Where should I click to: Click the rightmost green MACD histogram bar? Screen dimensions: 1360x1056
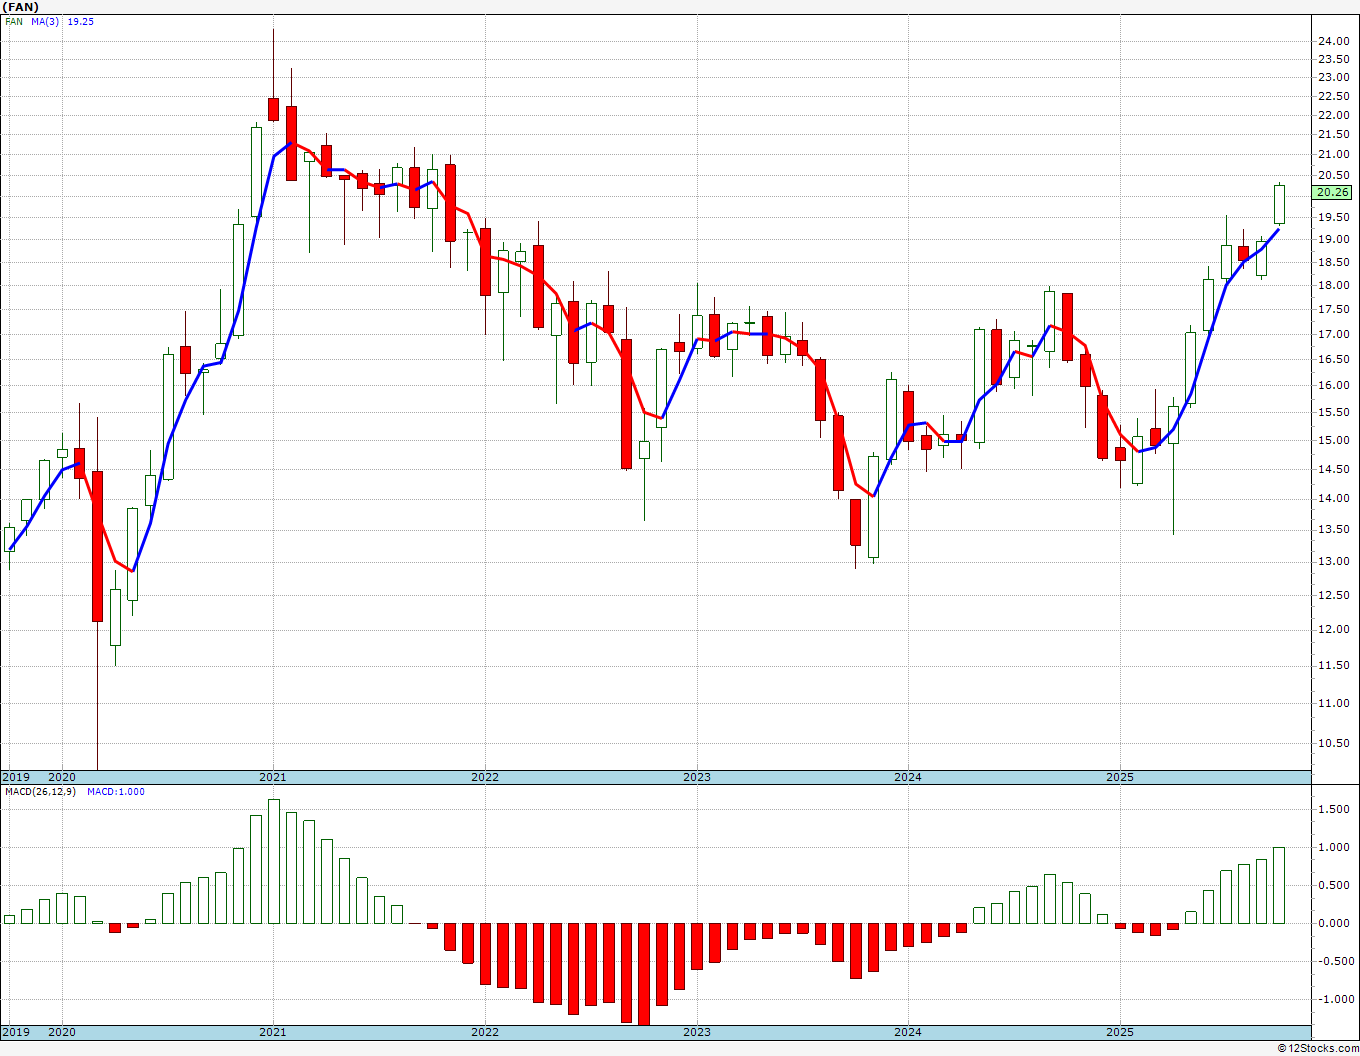[x=1279, y=885]
